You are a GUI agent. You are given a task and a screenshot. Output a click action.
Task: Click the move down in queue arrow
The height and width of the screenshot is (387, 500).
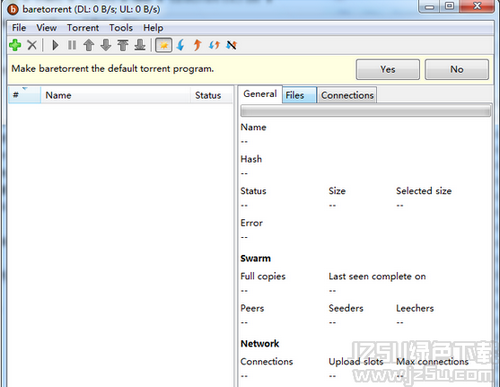click(106, 45)
